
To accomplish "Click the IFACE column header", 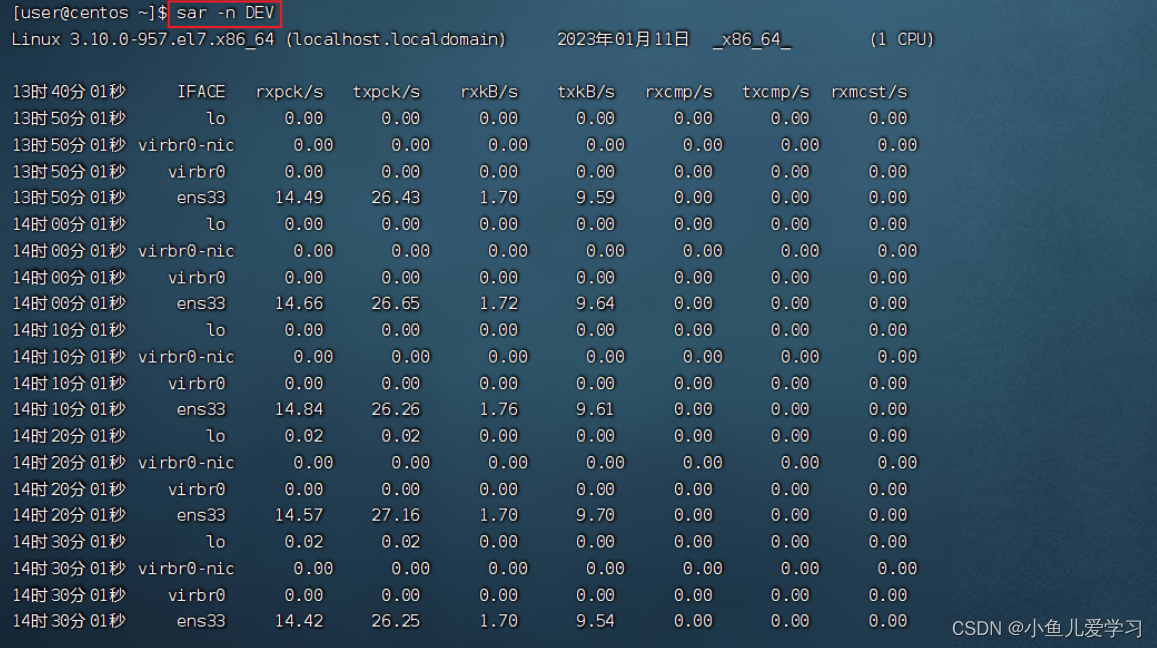I will 201,92.
